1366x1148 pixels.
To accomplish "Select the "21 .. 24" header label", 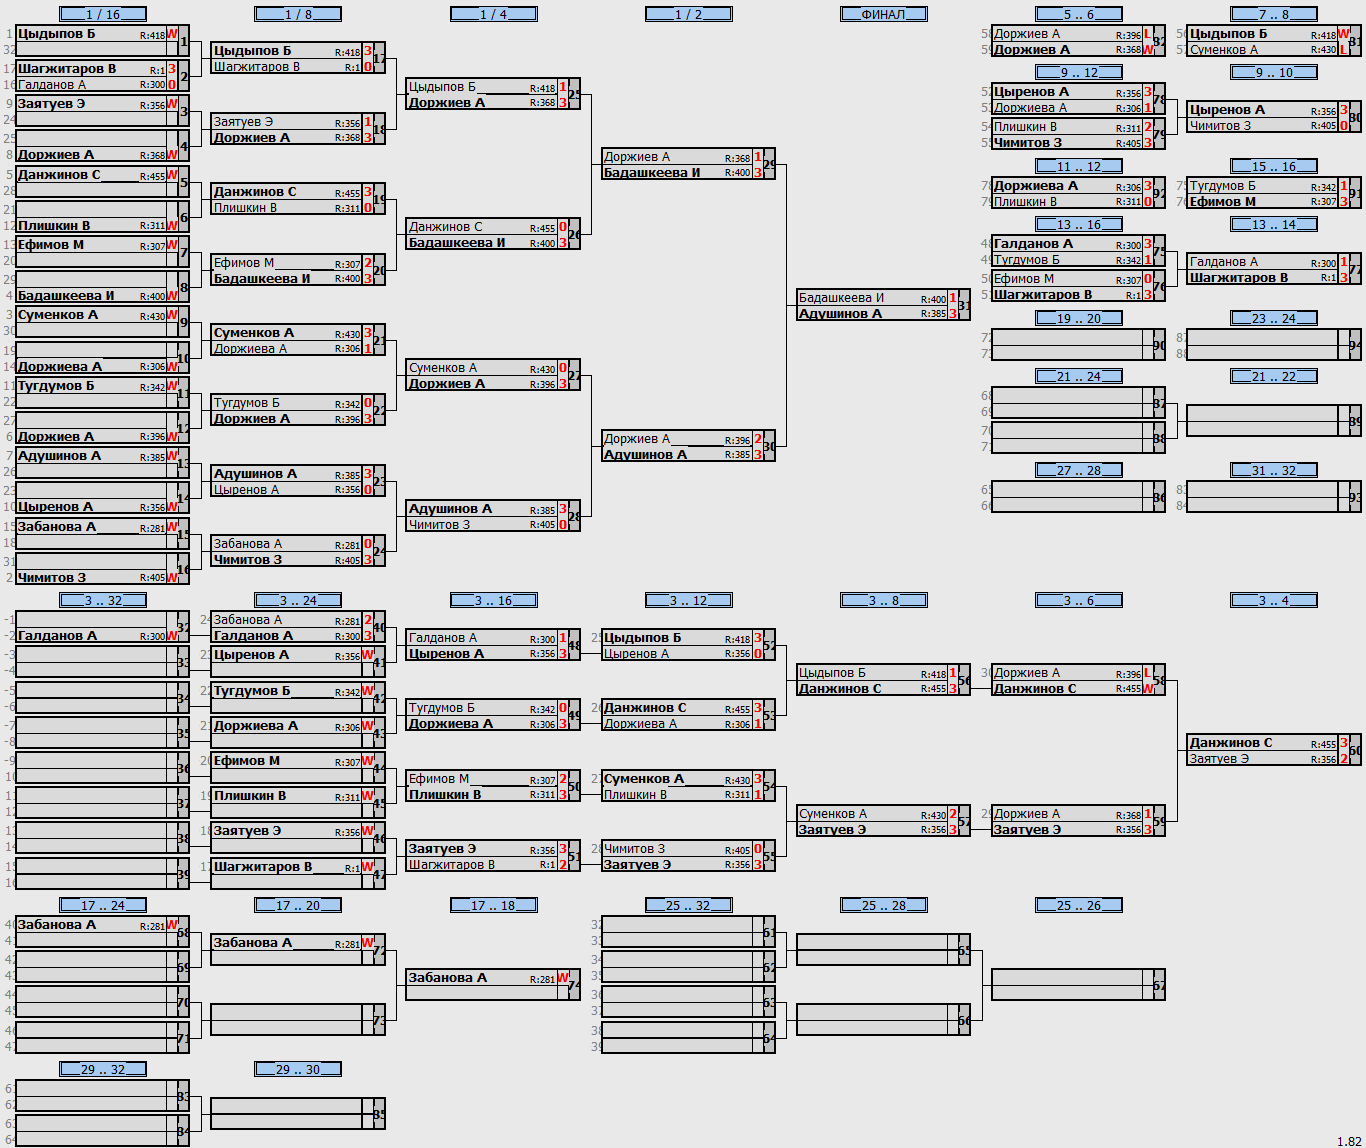I will coord(1078,376).
